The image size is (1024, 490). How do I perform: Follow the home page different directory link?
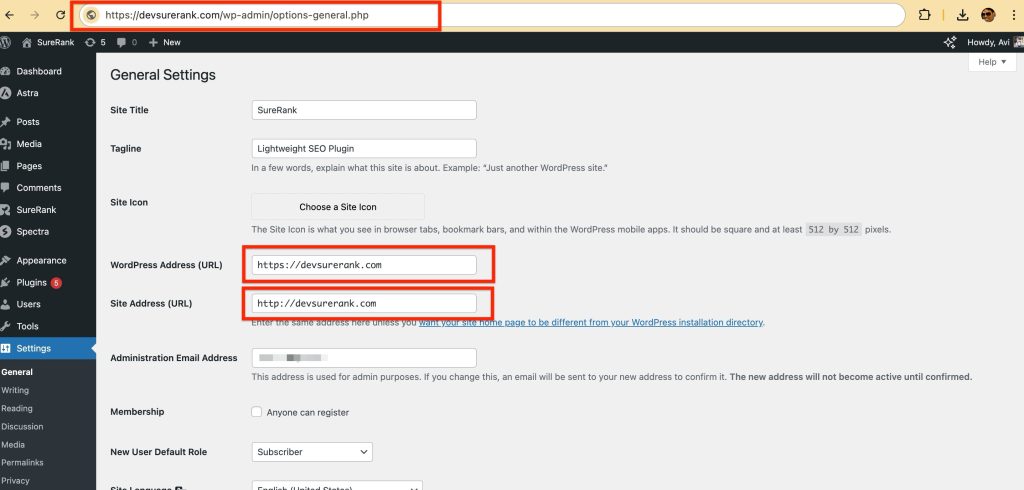pyautogui.click(x=590, y=322)
